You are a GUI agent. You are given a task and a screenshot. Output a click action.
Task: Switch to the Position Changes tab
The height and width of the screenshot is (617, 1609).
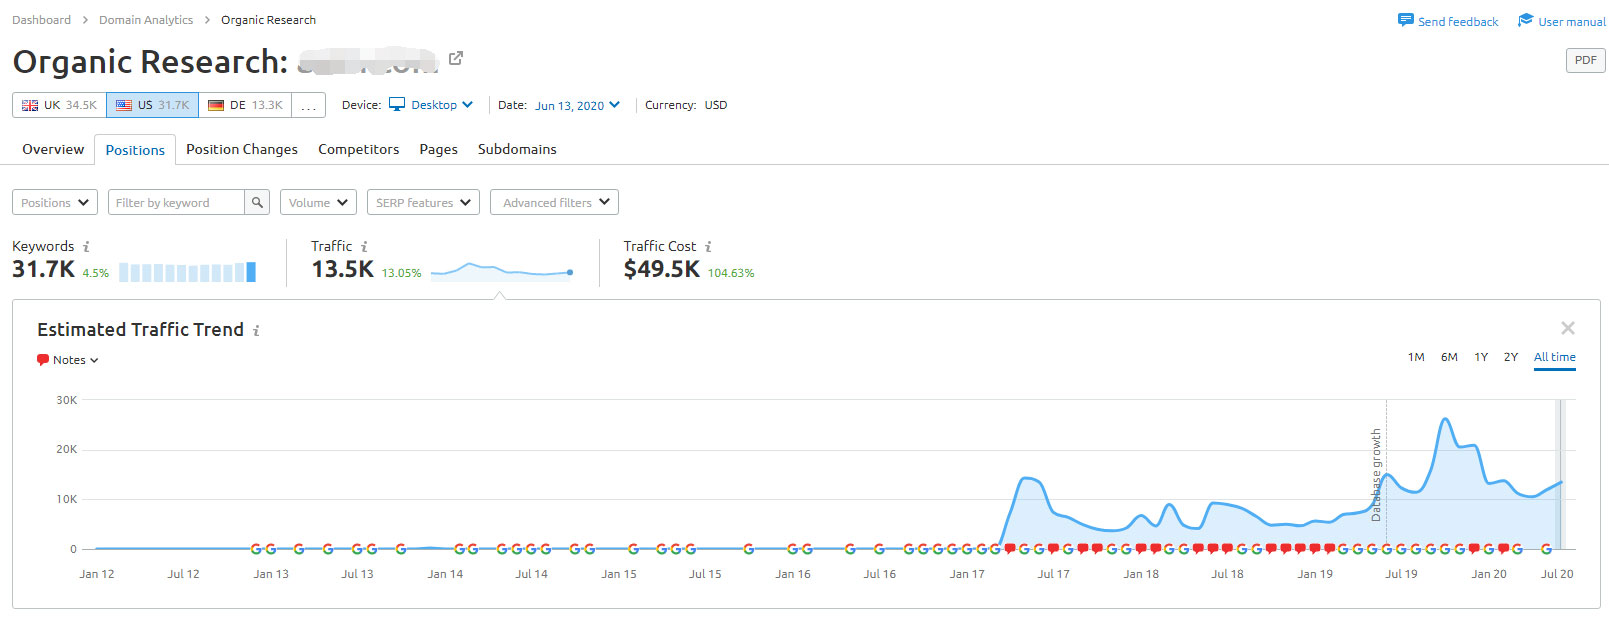pos(242,149)
